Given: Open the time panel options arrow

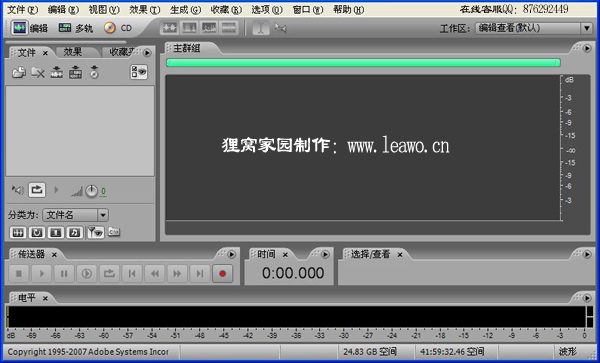Looking at the screenshot, I should [325, 254].
